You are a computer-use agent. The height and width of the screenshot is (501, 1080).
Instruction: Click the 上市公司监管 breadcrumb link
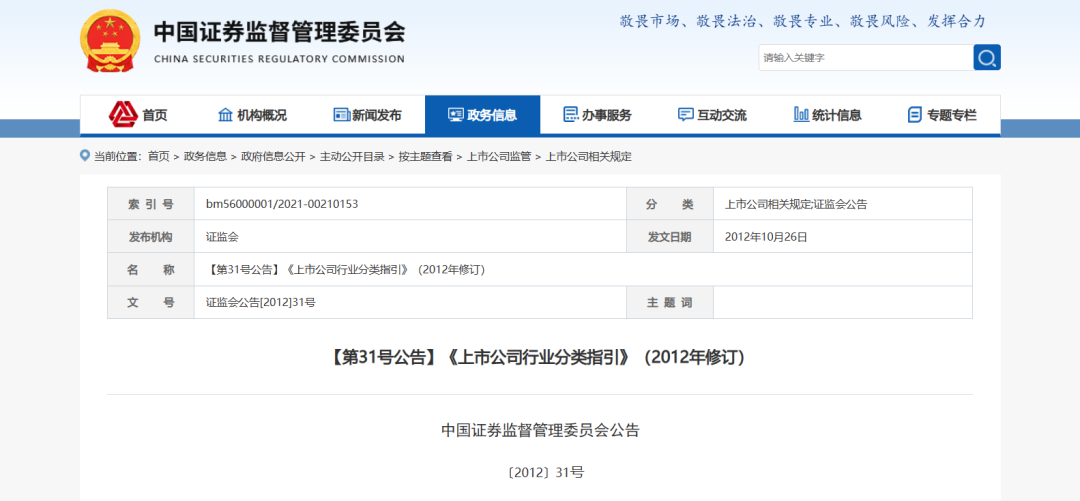(x=499, y=156)
